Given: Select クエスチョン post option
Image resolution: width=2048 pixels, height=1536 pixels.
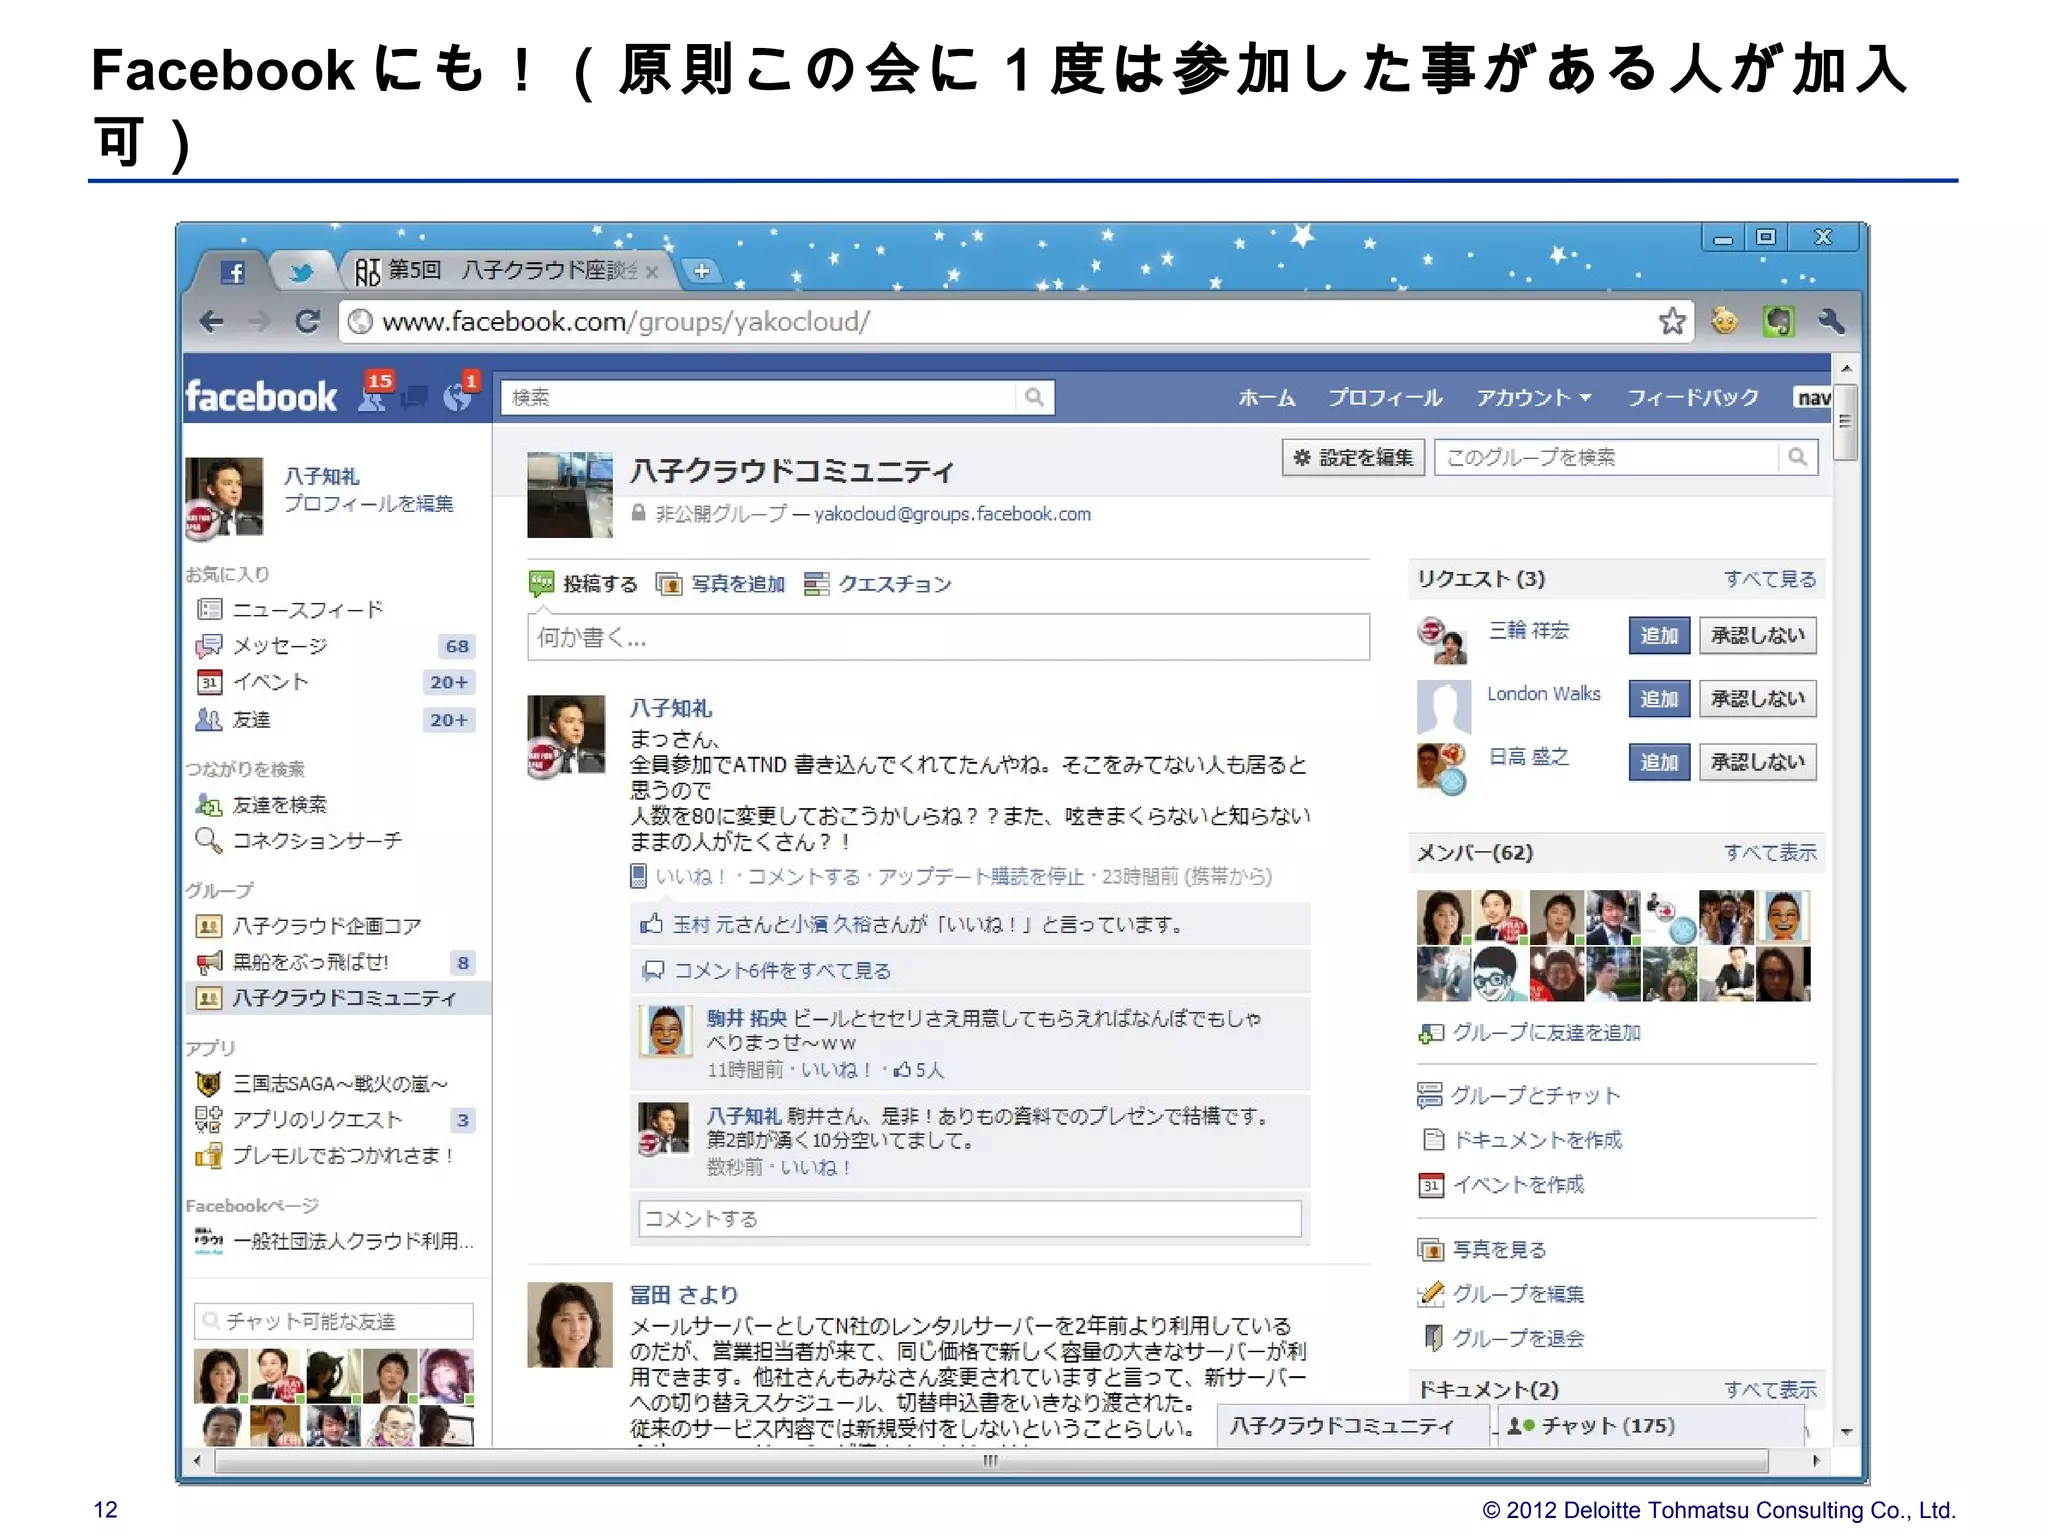Looking at the screenshot, I should (878, 584).
